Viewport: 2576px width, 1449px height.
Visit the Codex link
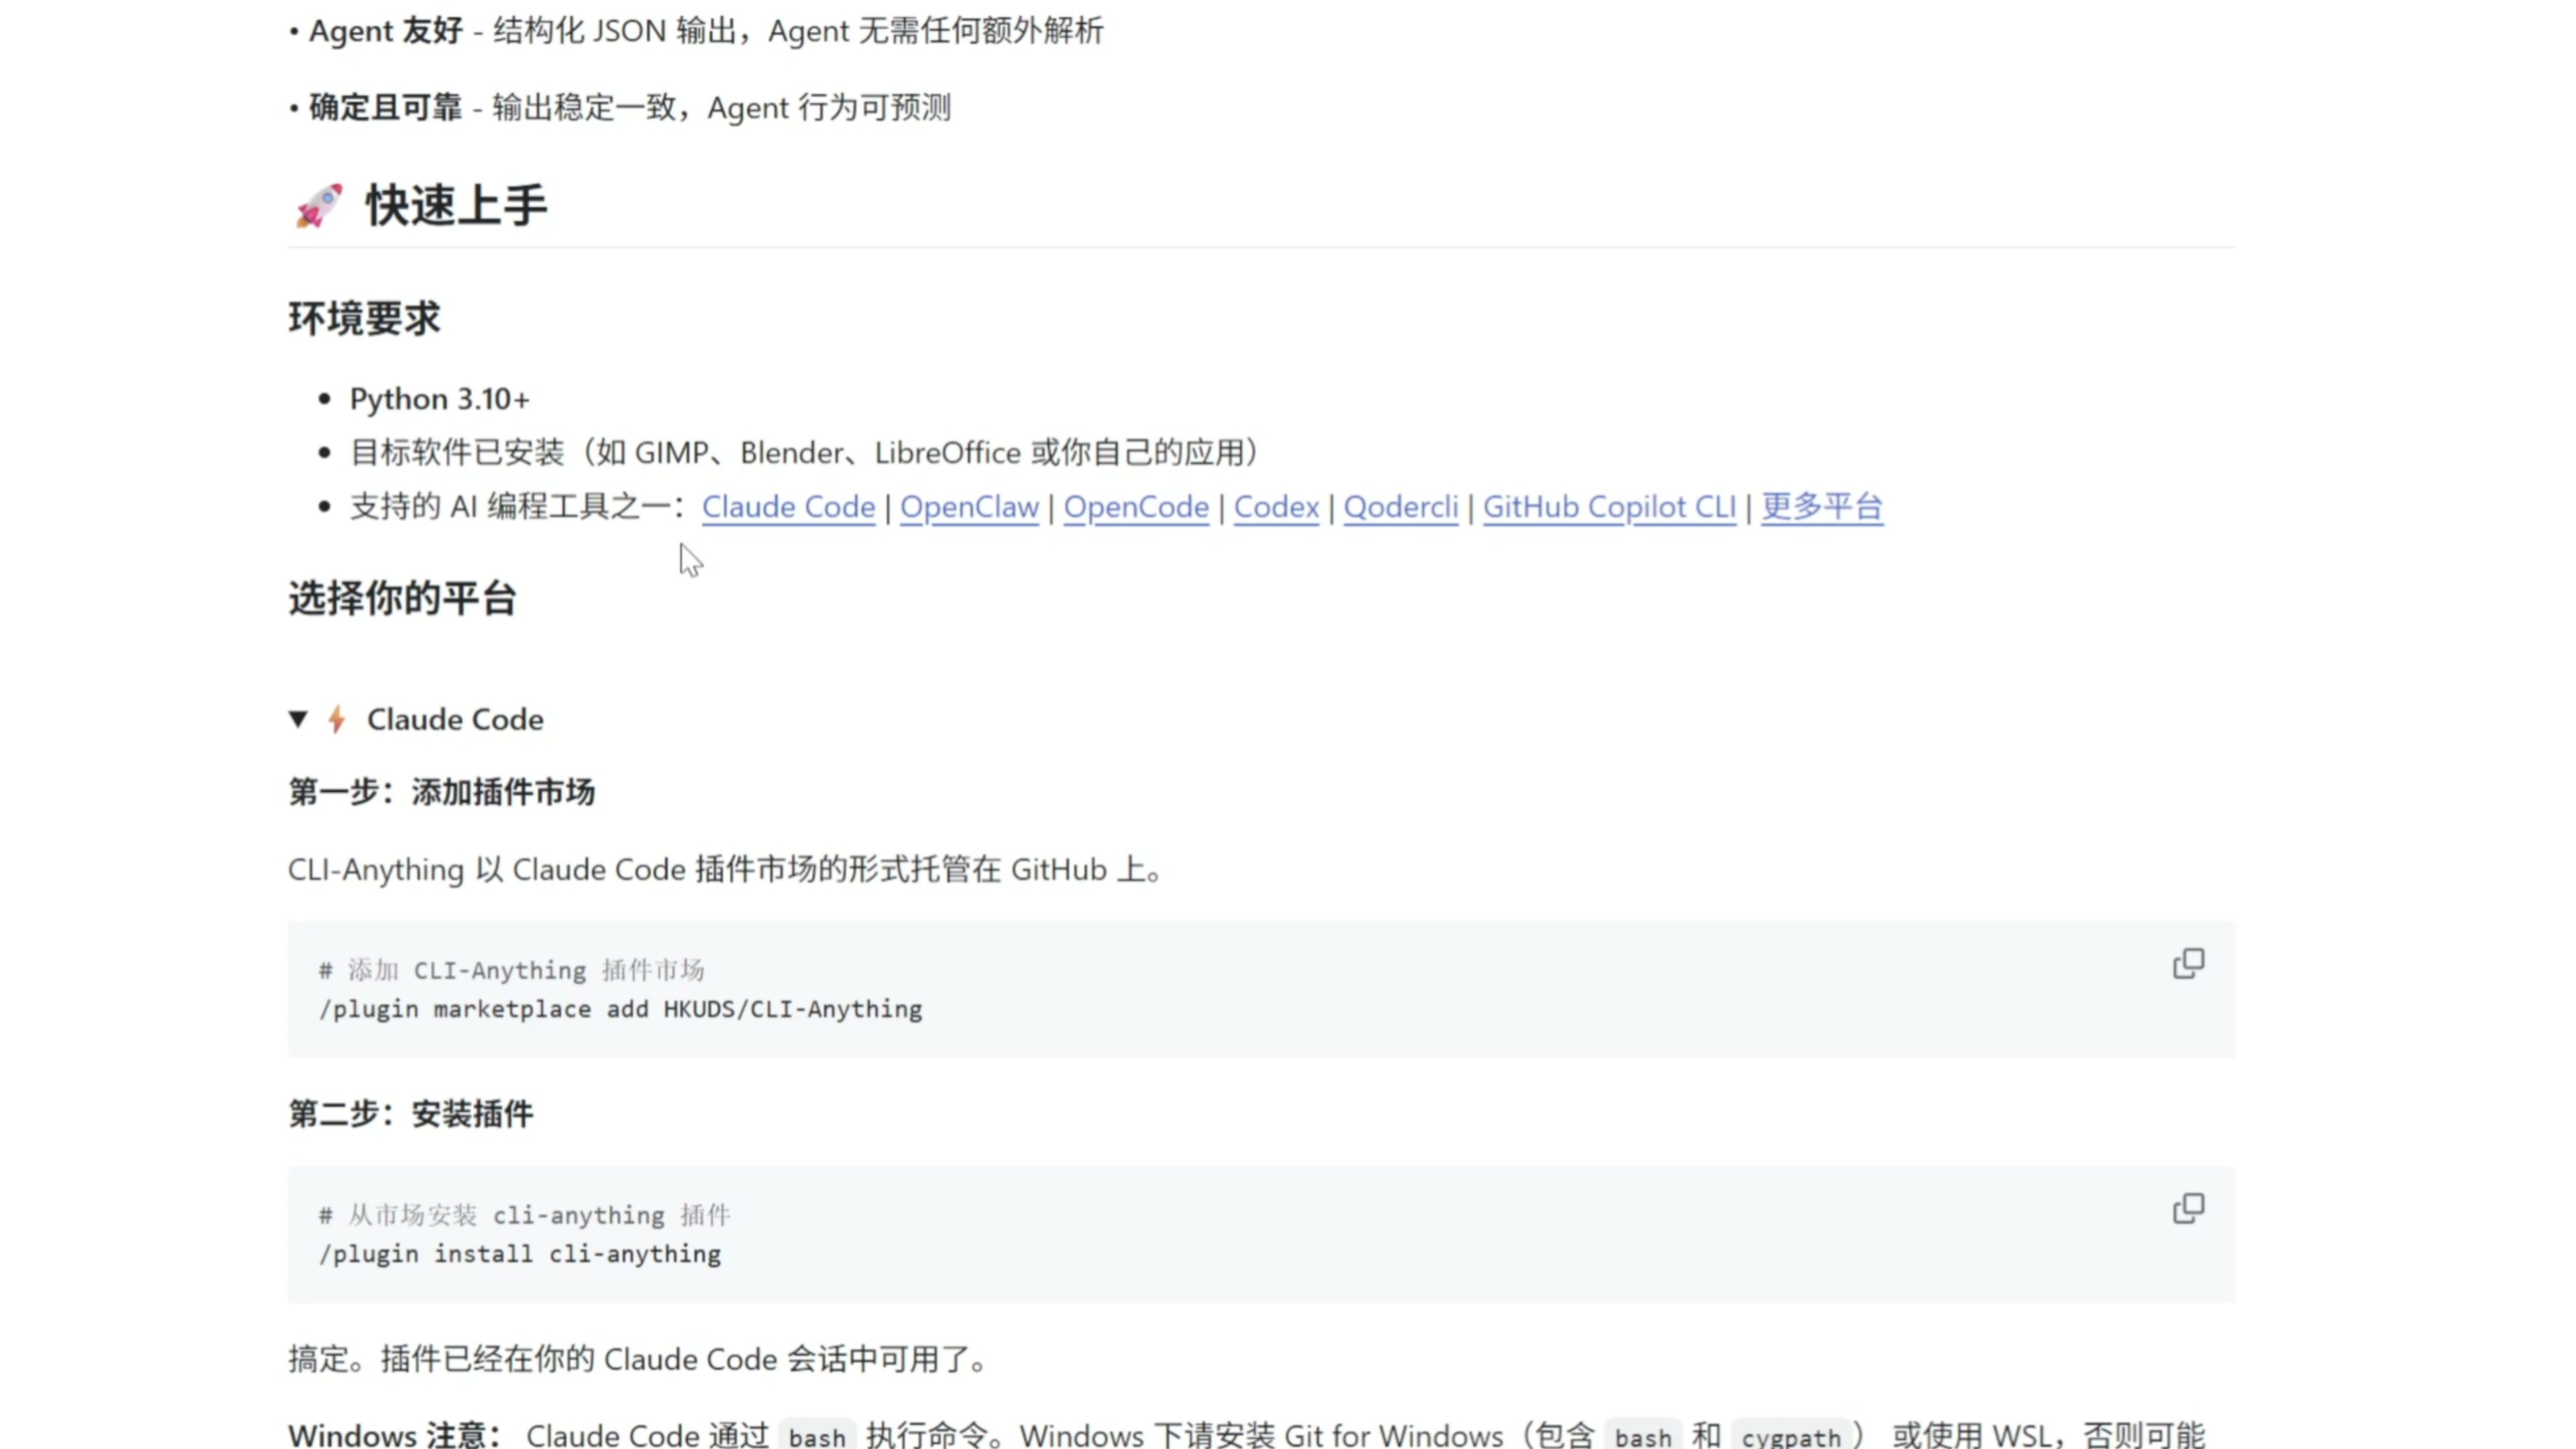click(x=1276, y=507)
